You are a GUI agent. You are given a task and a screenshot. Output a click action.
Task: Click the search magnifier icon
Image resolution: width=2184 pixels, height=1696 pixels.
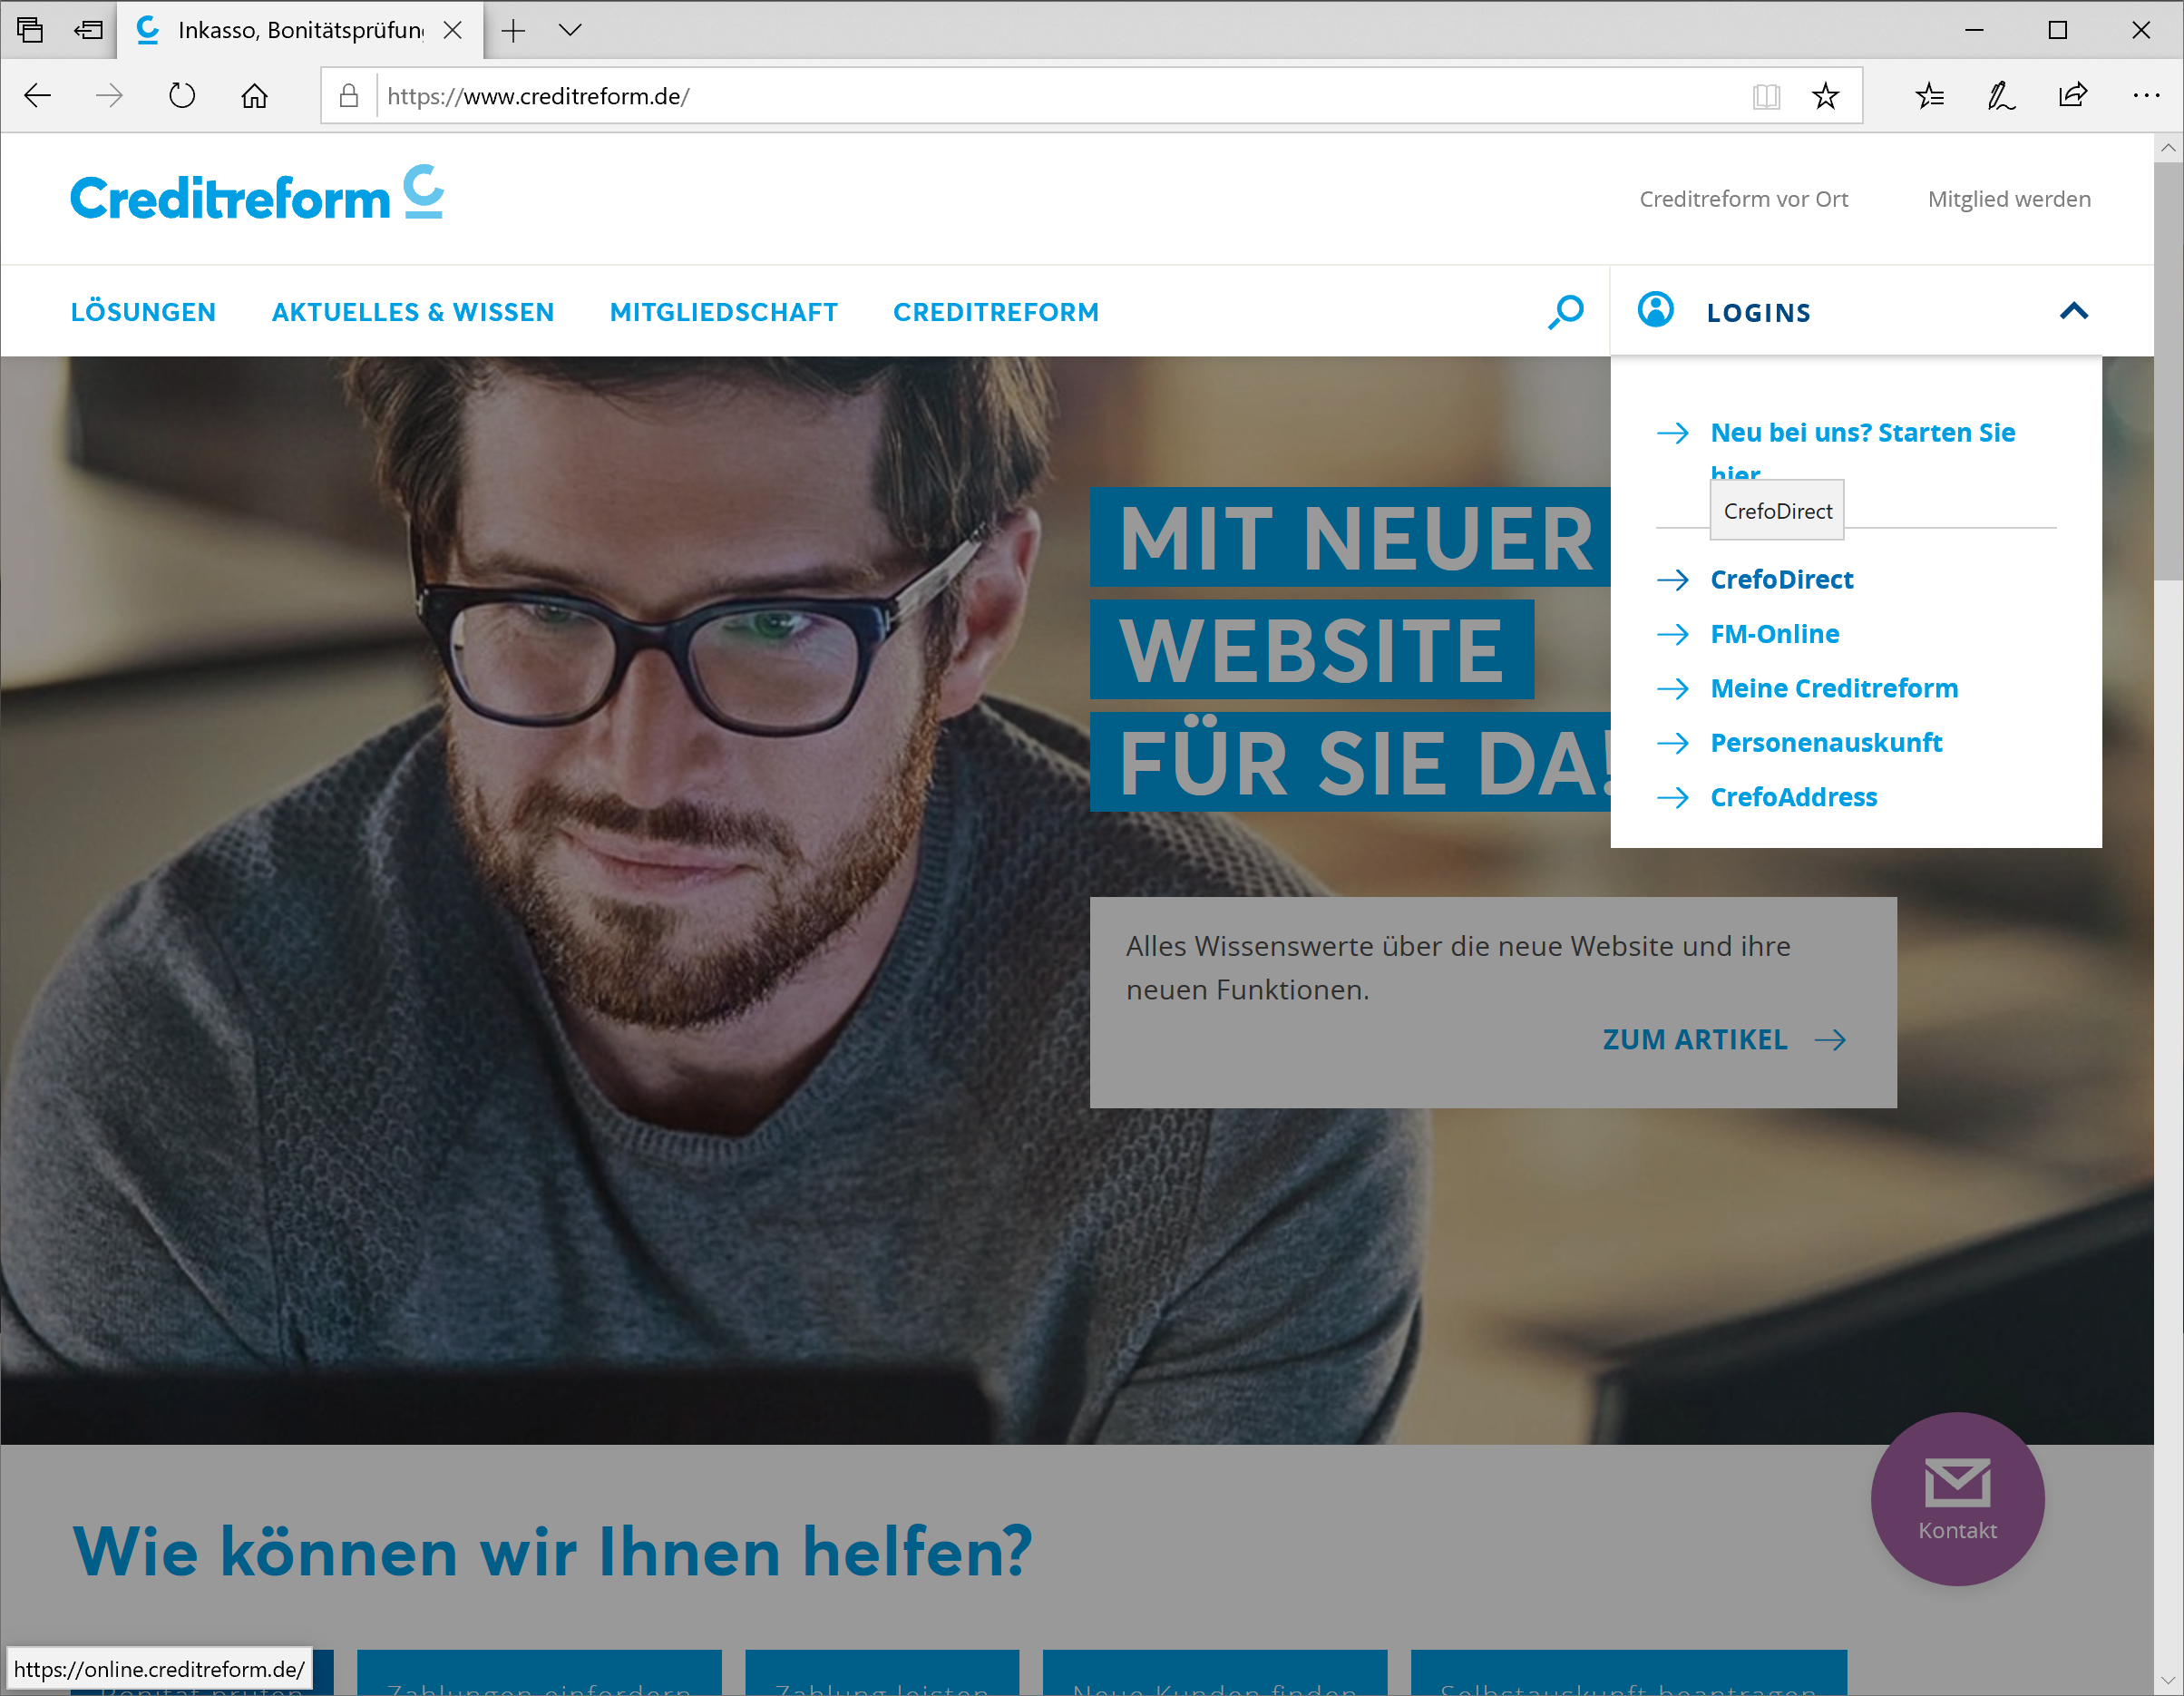coord(1566,312)
